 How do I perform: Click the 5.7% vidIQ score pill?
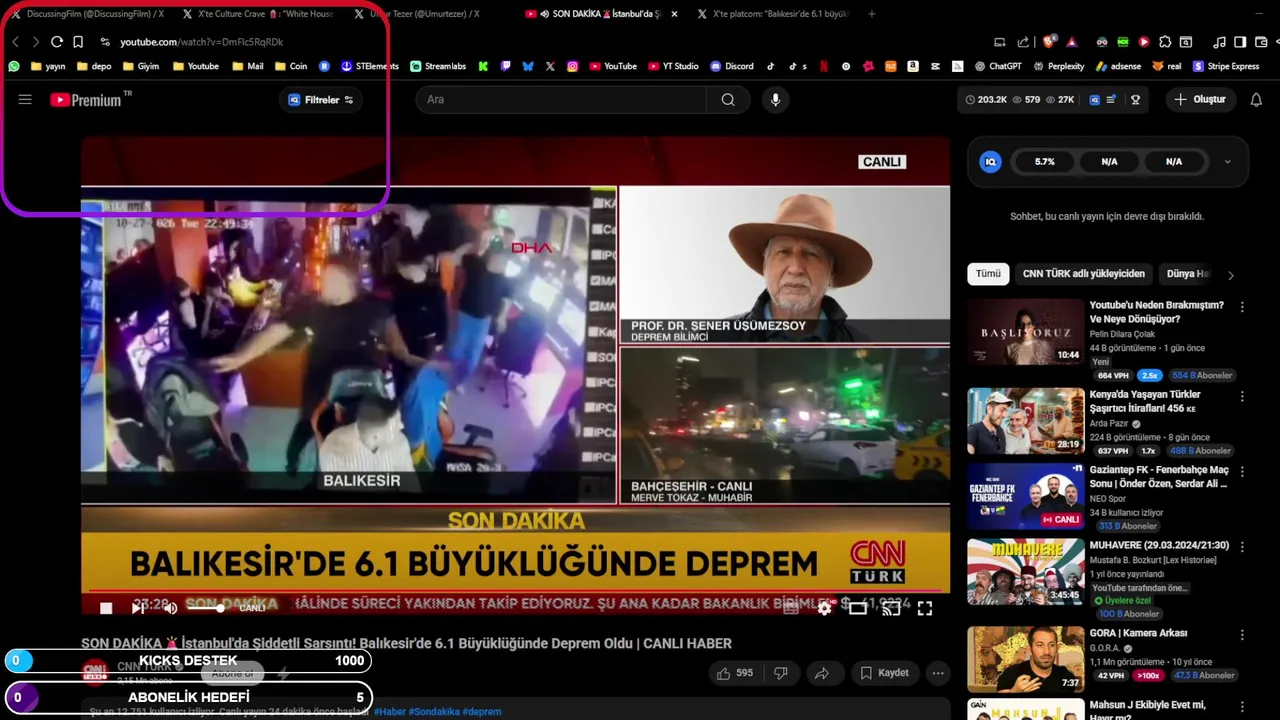tap(1045, 162)
